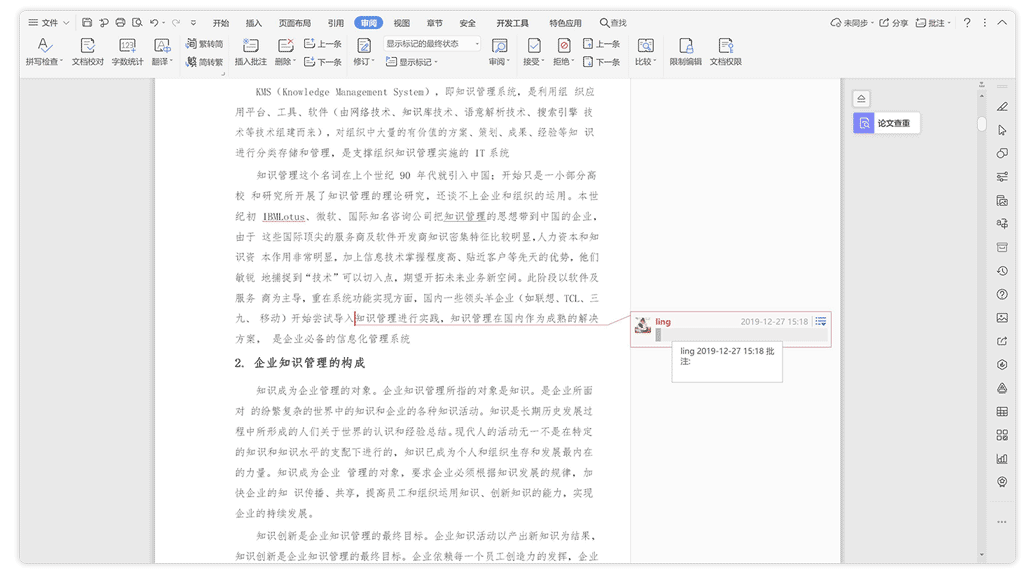
Task: Click the print icon in quick access toolbar
Action: point(120,22)
